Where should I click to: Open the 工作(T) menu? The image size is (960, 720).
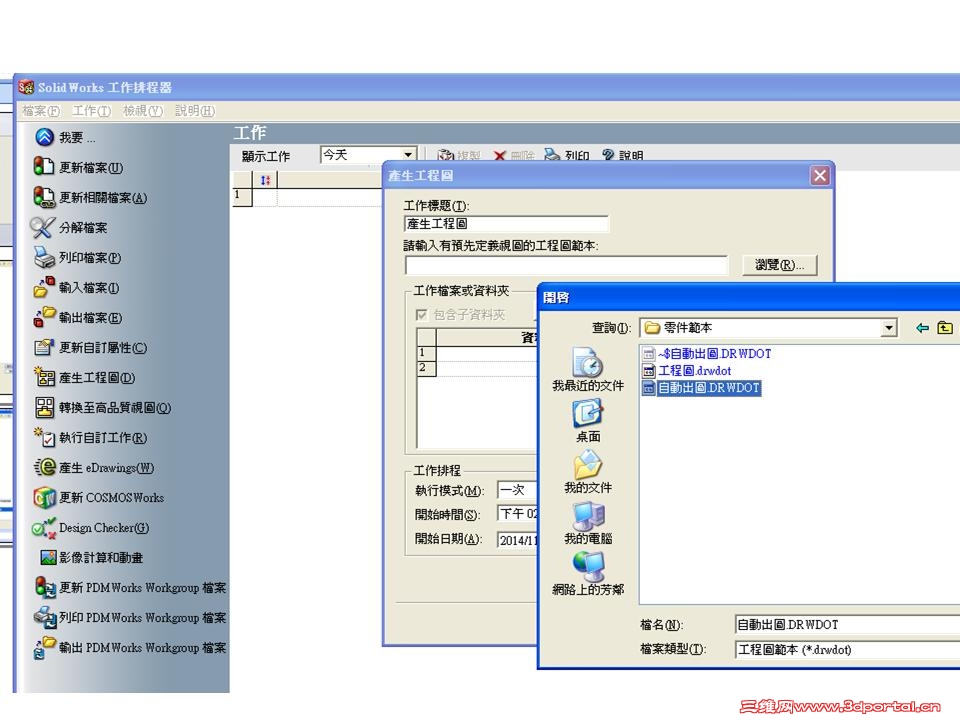click(91, 111)
